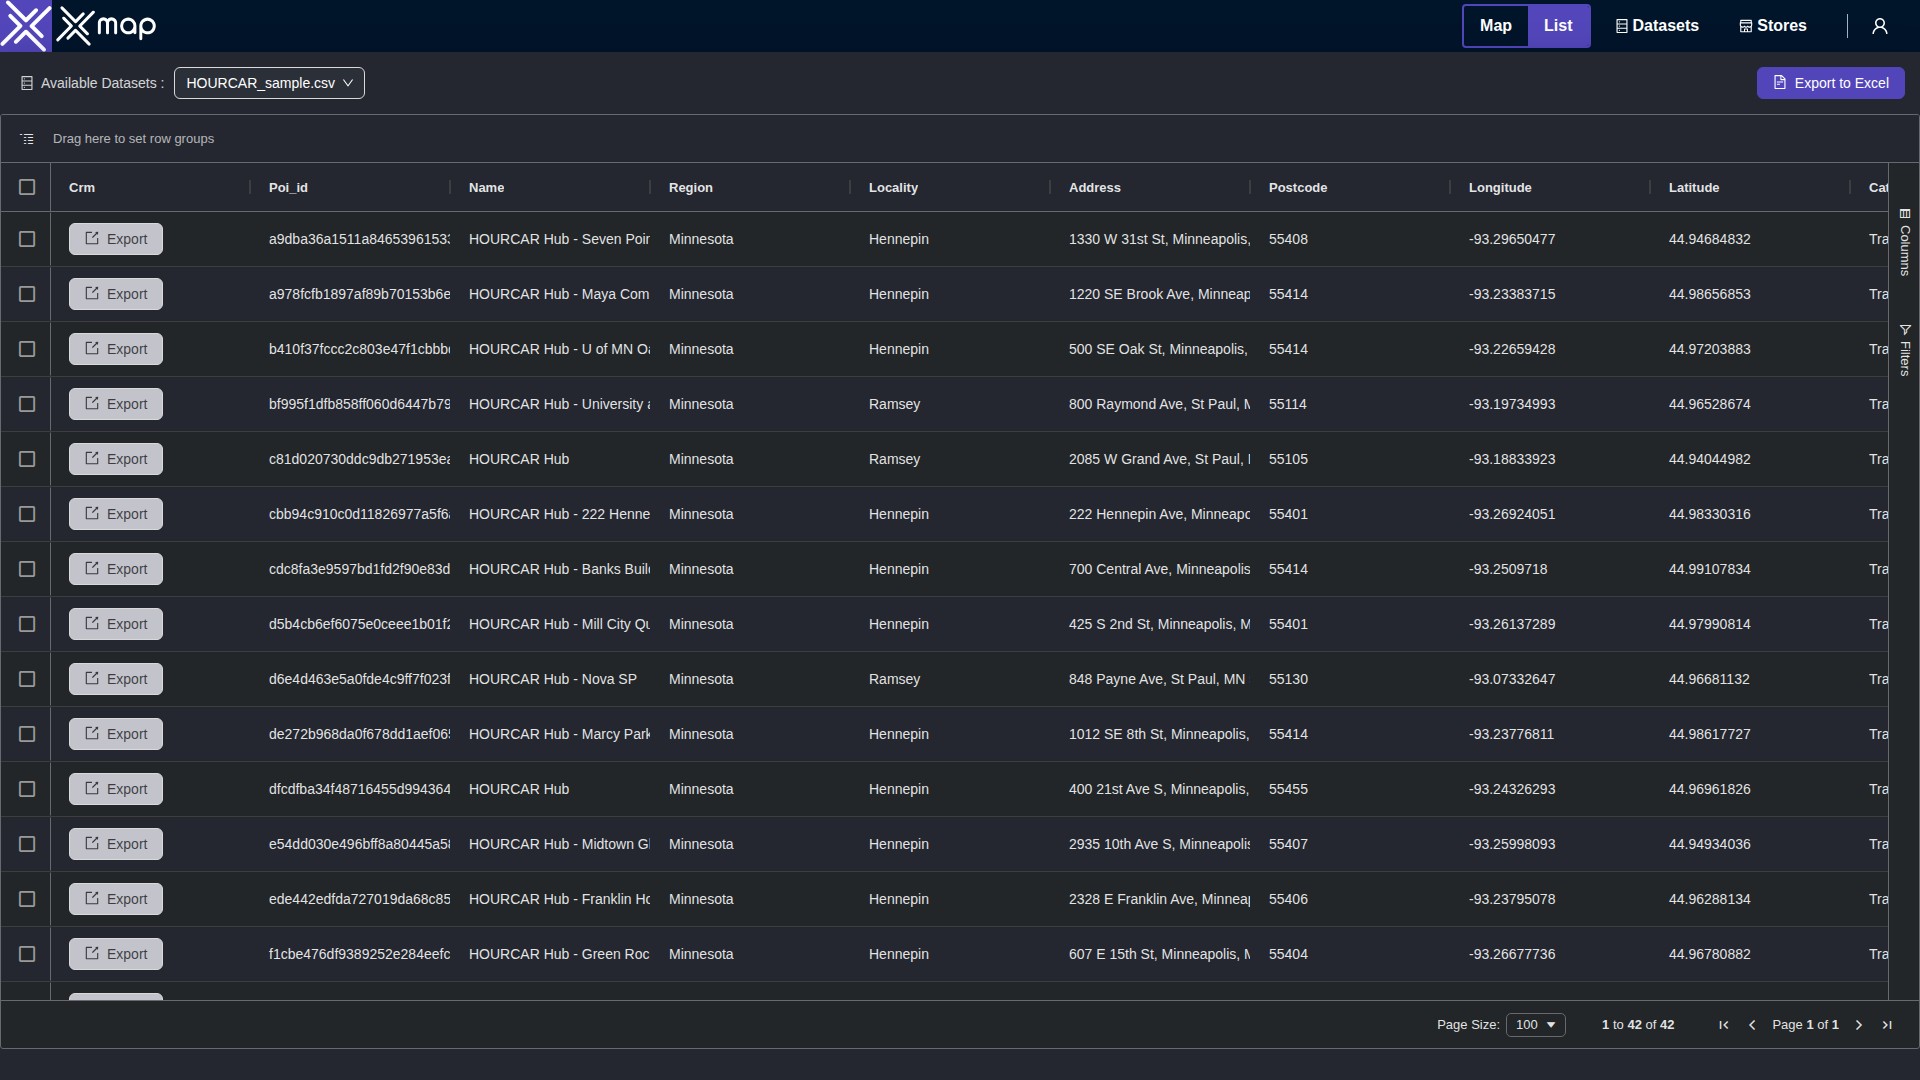
Task: Sort table by the Postcode column header
Action: 1297,187
